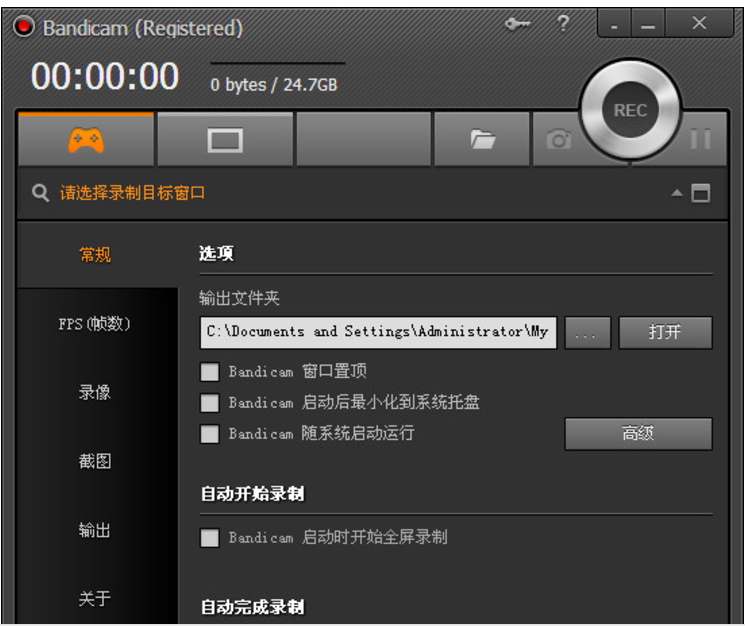The height and width of the screenshot is (626, 745).
Task: Enable 启动后最小化到系统托盘 checkbox
Action: [210, 403]
